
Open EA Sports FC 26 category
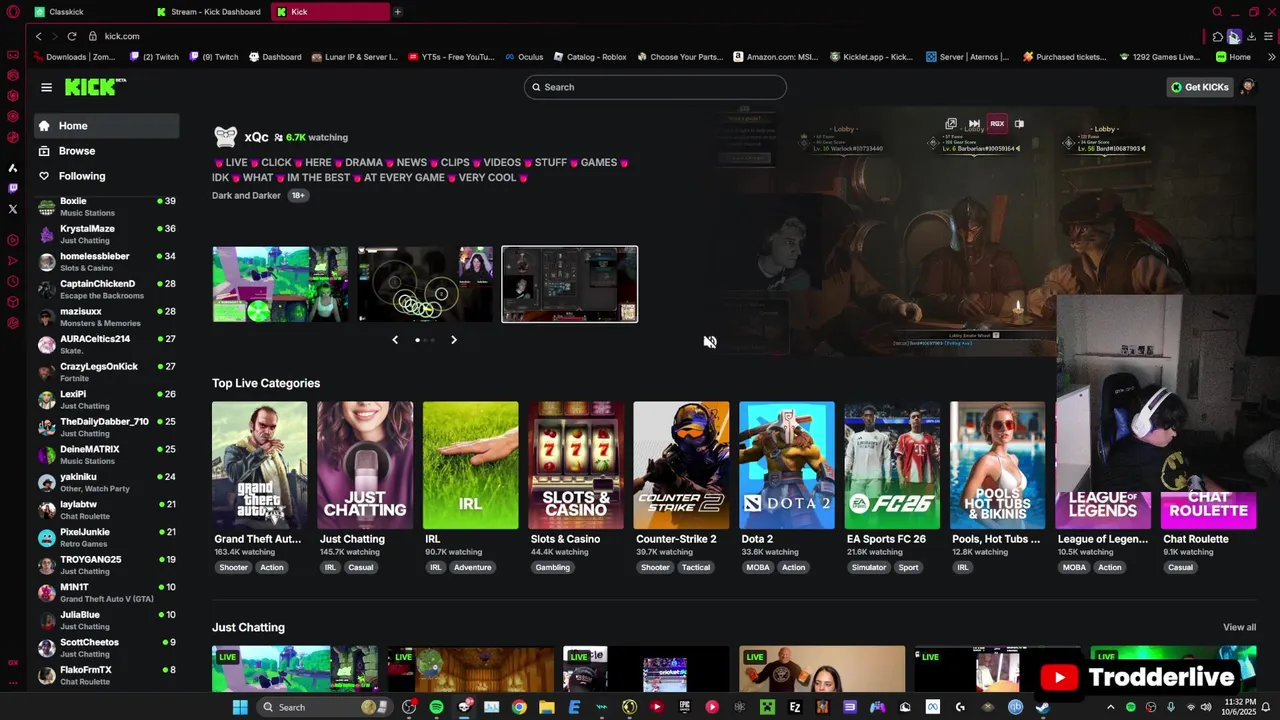pyautogui.click(x=892, y=465)
